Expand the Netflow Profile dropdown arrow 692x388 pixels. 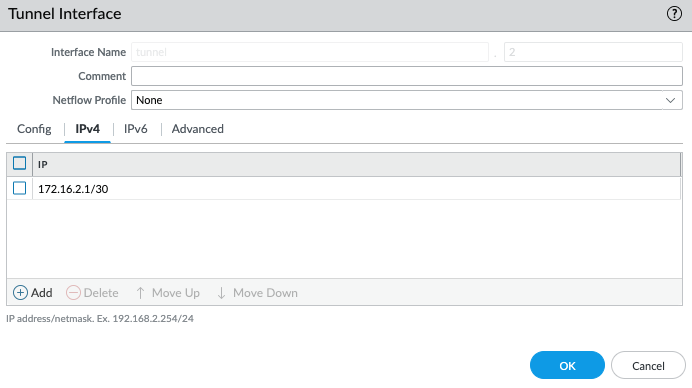pos(670,100)
